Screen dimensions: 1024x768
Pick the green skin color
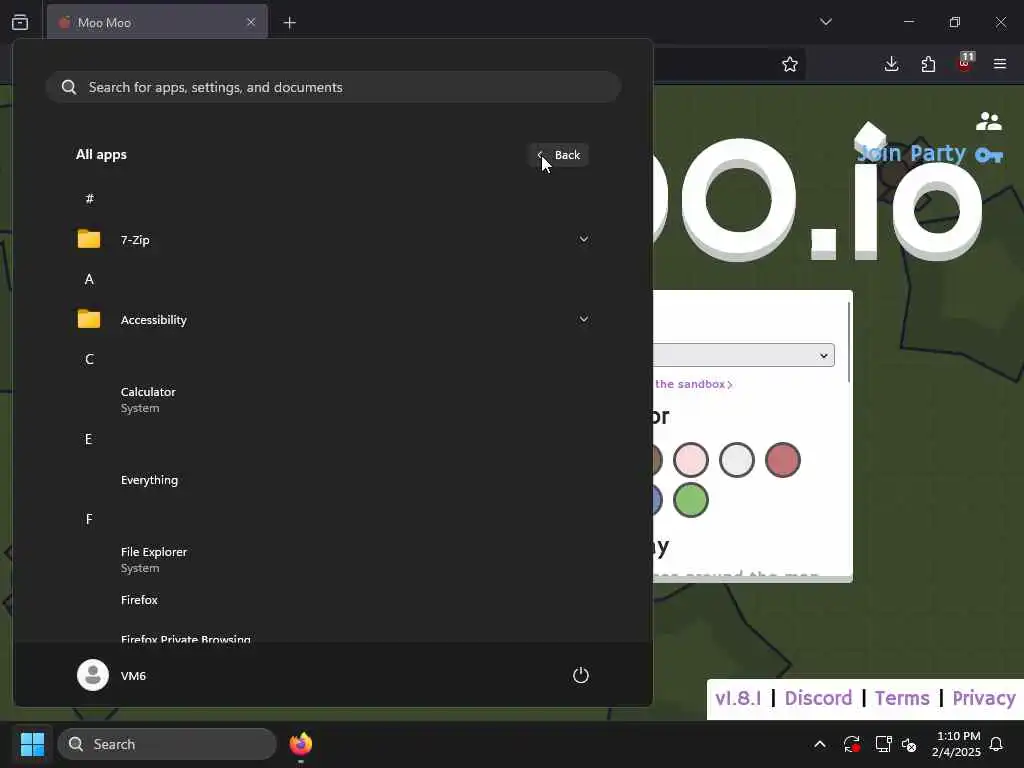coord(690,500)
